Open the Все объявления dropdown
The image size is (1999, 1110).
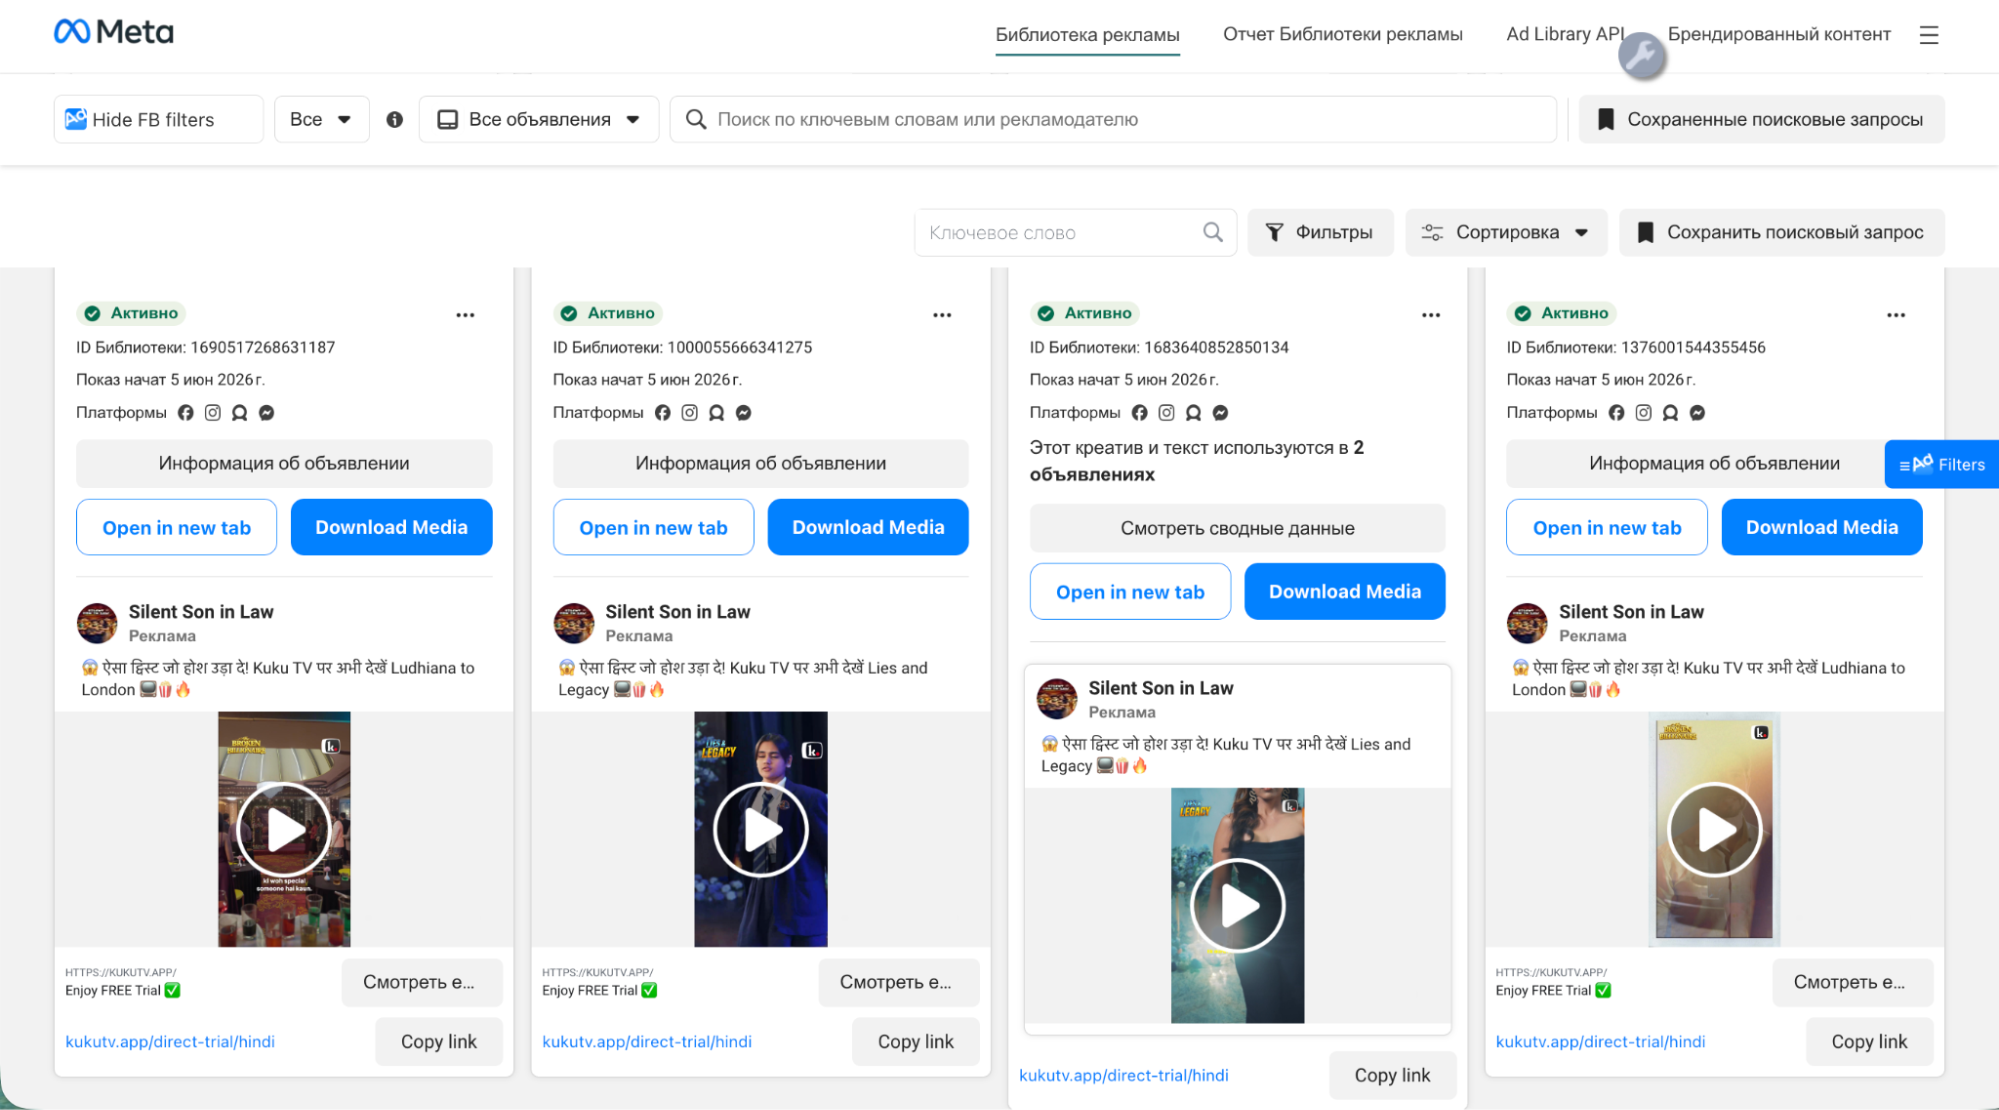coord(539,120)
